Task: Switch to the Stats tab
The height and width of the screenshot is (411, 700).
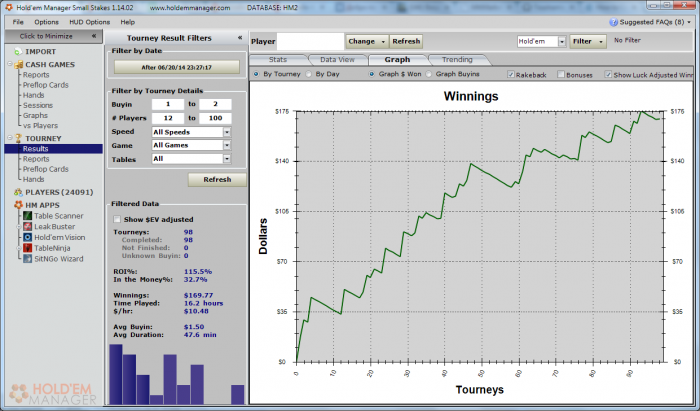Action: coord(278,59)
